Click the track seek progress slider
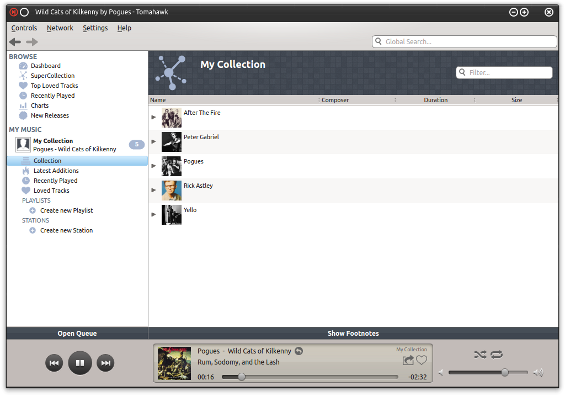The width and height of the screenshot is (565, 396). click(310, 377)
